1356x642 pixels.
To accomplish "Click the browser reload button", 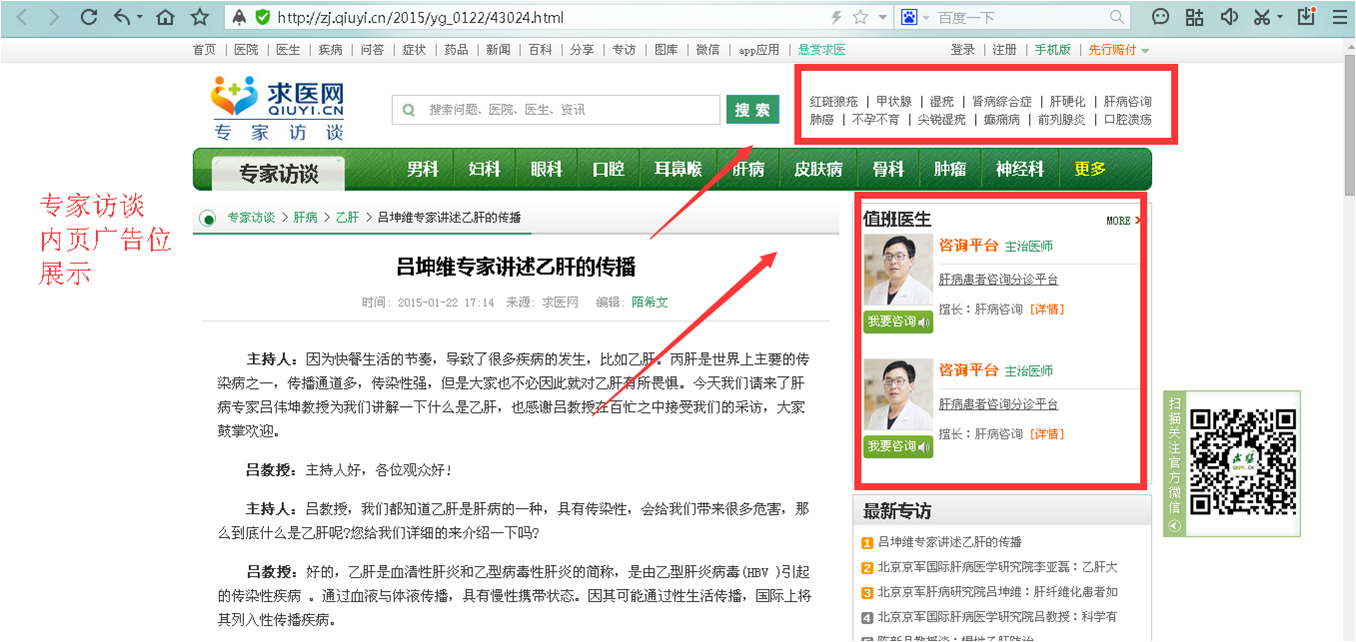I will click(x=89, y=17).
